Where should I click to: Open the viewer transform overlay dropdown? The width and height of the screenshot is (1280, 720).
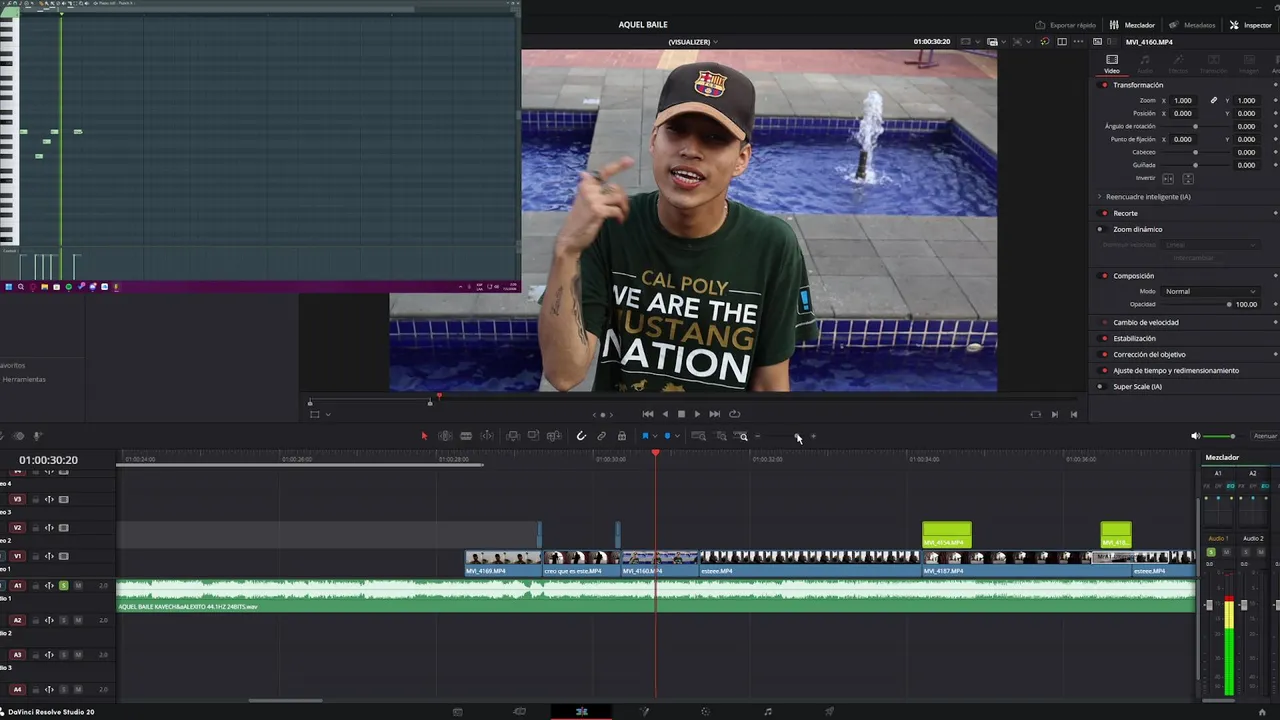tap(328, 414)
